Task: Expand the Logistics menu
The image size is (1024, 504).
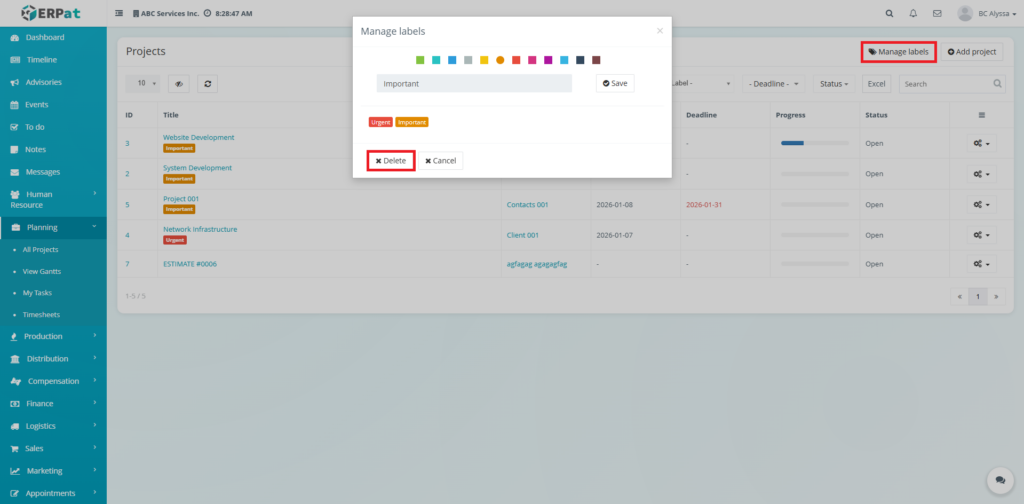Action: pos(53,426)
